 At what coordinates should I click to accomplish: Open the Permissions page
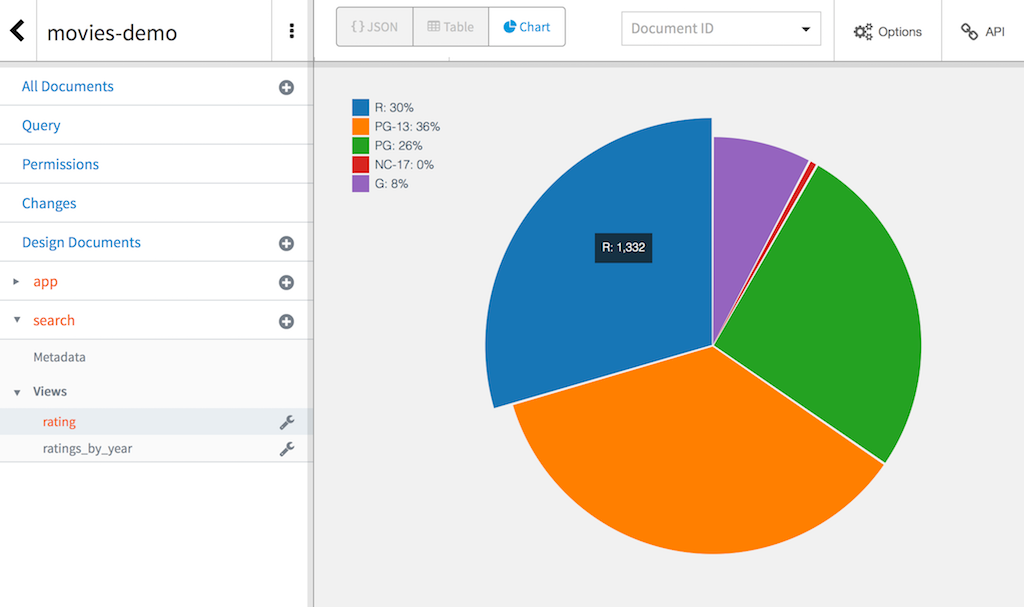point(61,164)
